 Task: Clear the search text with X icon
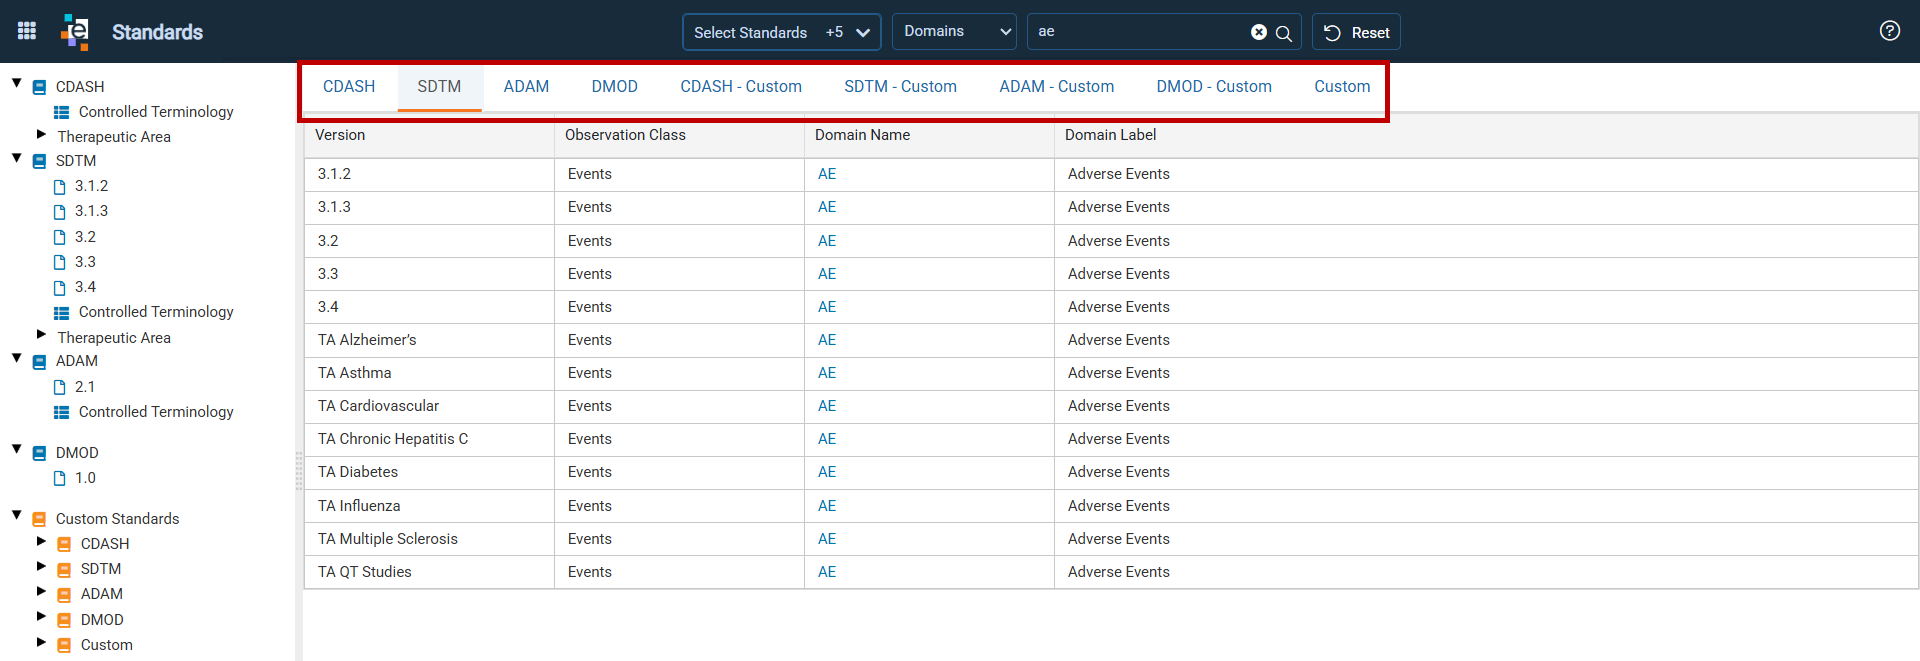coord(1259,32)
